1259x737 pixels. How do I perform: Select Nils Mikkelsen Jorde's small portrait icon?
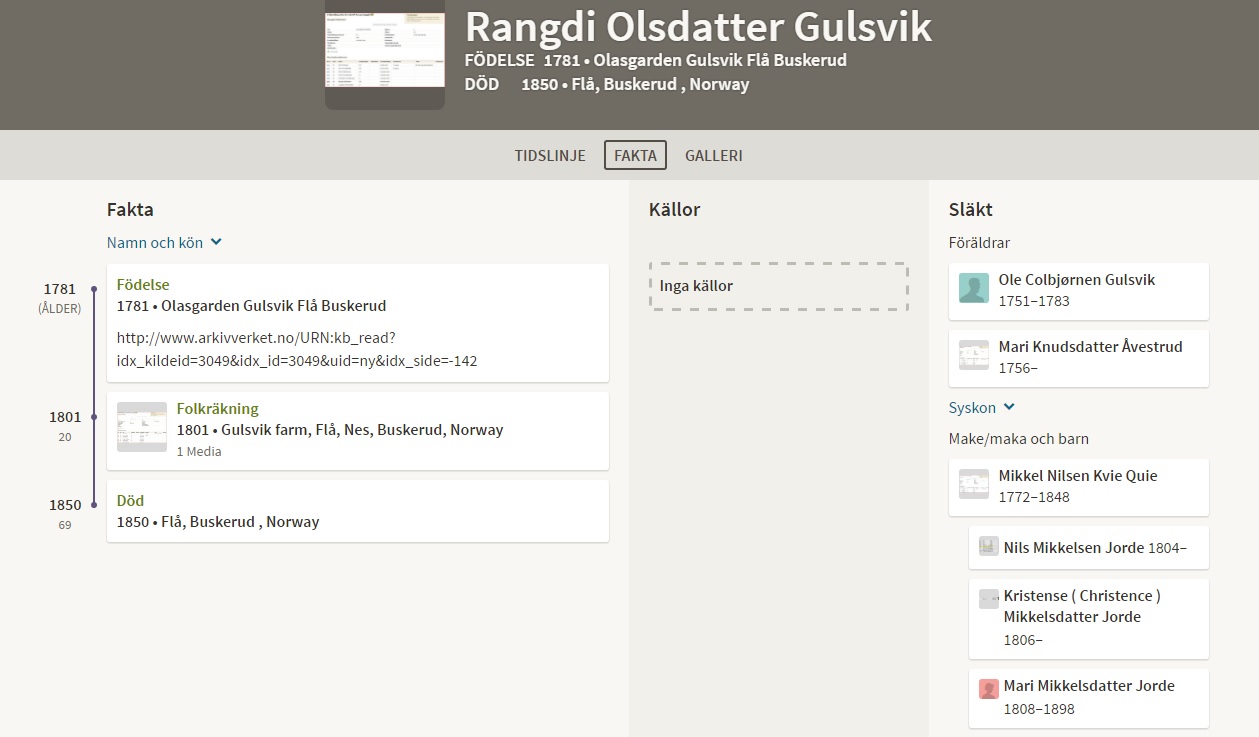(989, 546)
